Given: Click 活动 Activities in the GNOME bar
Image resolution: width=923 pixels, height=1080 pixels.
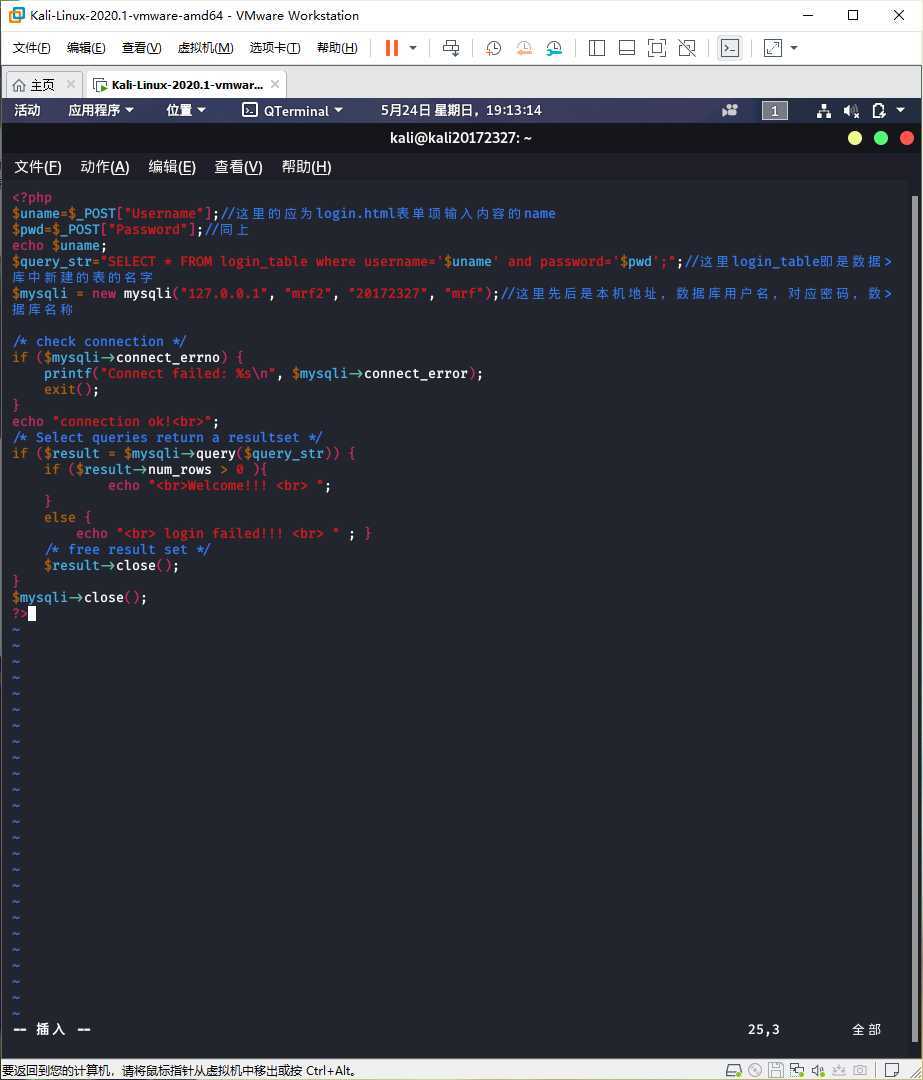Looking at the screenshot, I should click(x=28, y=110).
